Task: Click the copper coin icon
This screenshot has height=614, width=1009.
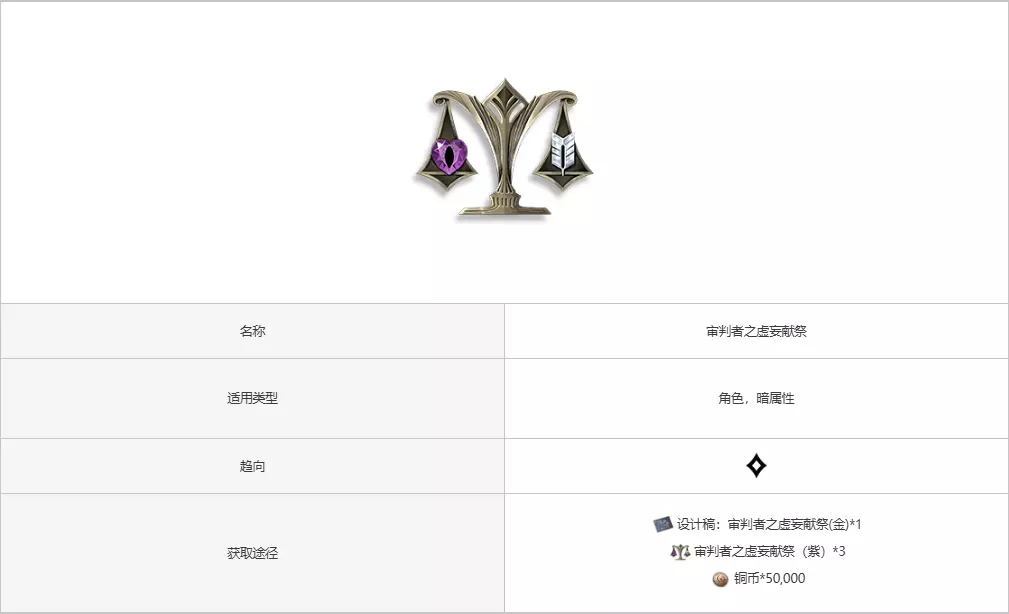Action: (x=721, y=579)
